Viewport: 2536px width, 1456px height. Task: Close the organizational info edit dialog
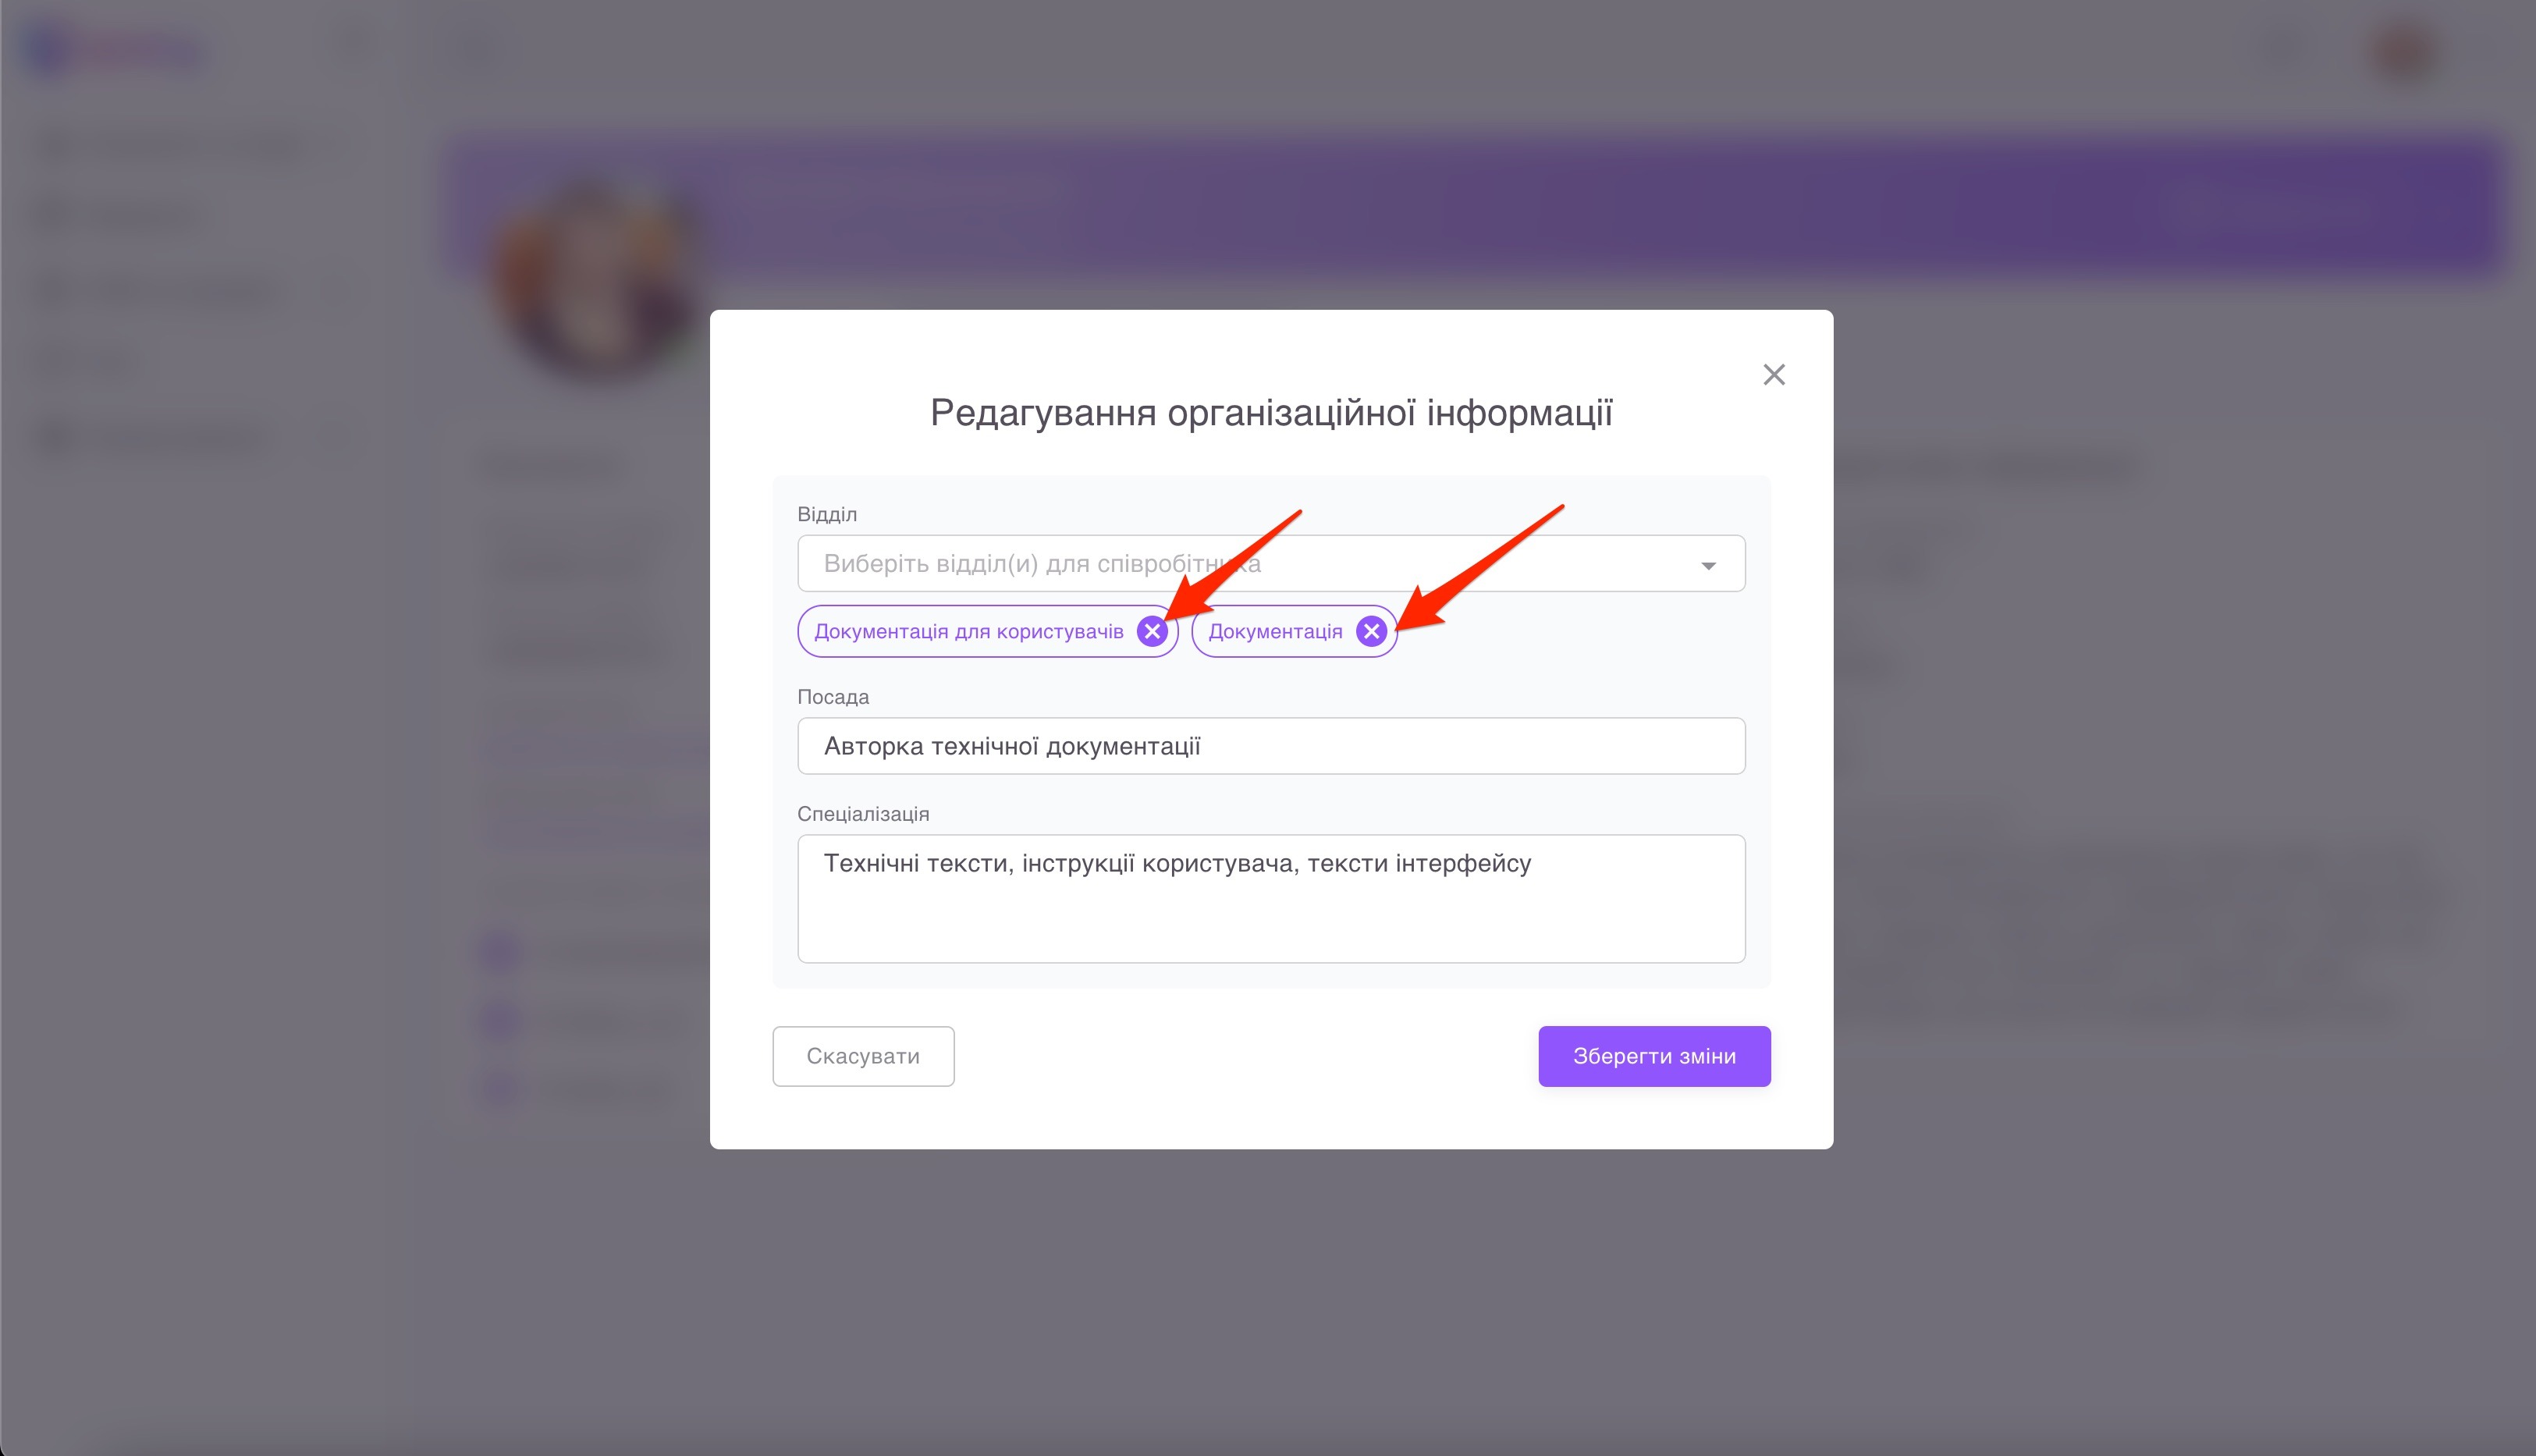(1774, 374)
